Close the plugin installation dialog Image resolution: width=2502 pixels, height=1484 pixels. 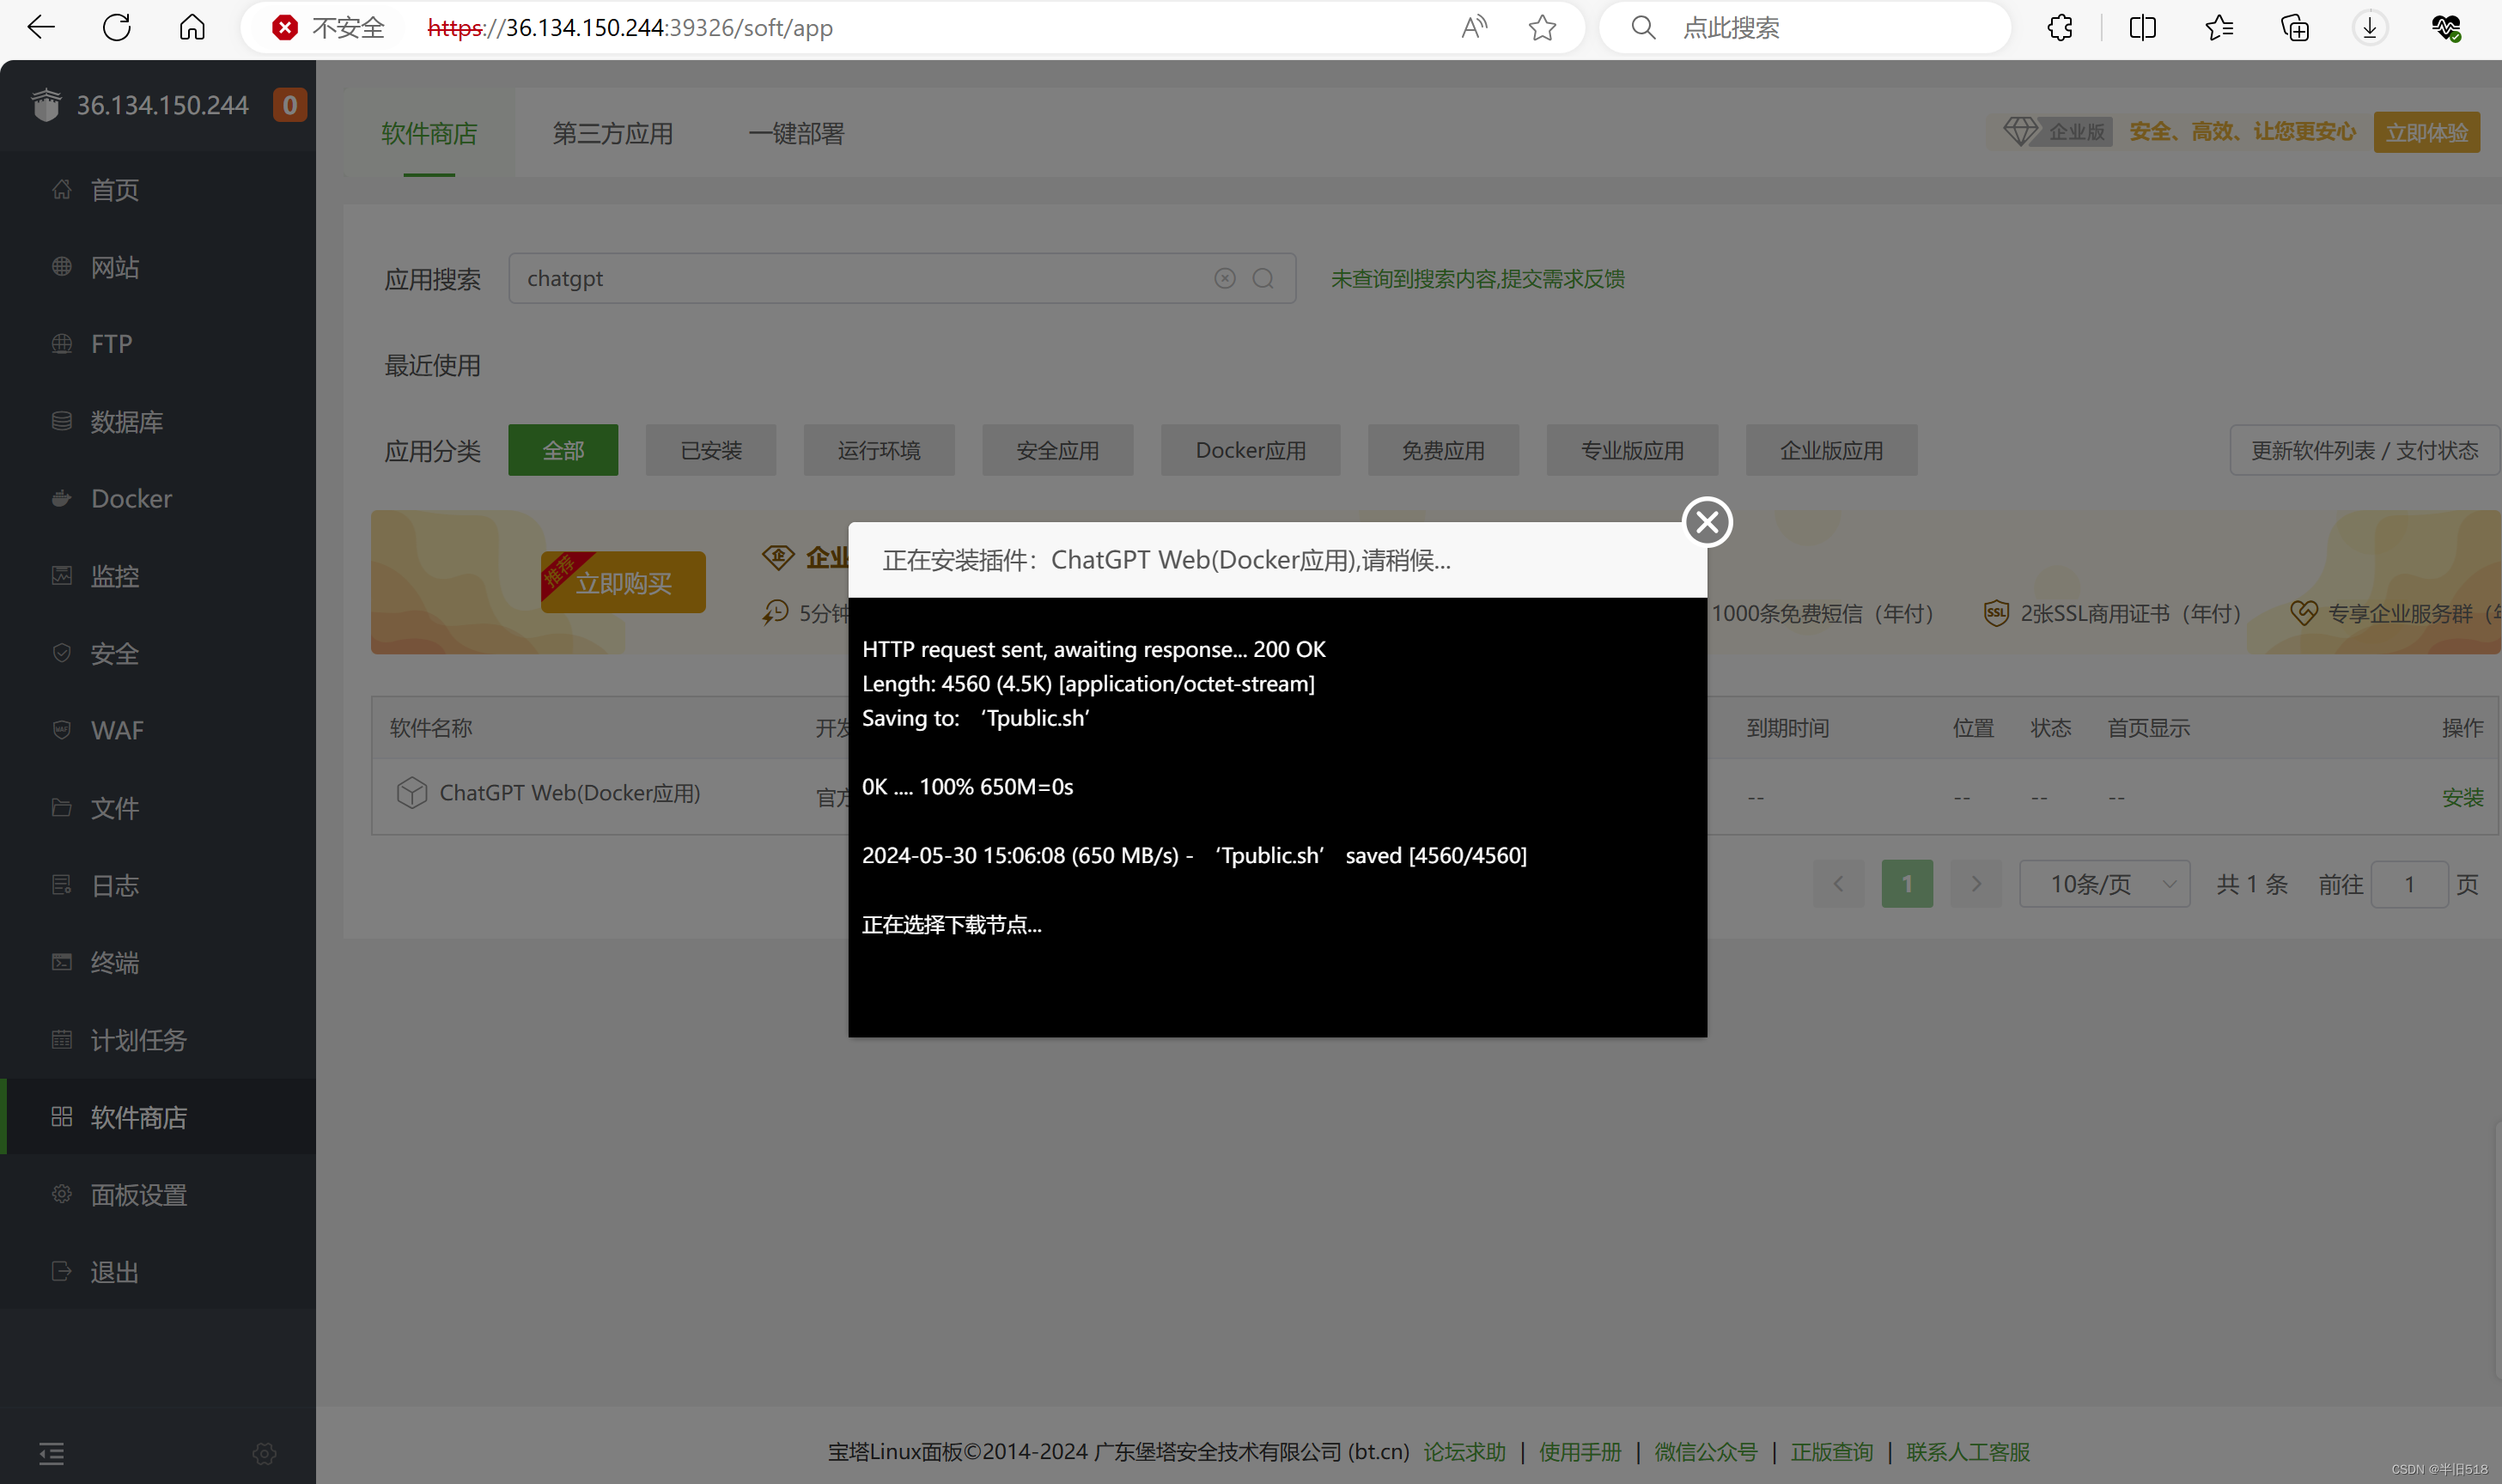click(x=1707, y=522)
